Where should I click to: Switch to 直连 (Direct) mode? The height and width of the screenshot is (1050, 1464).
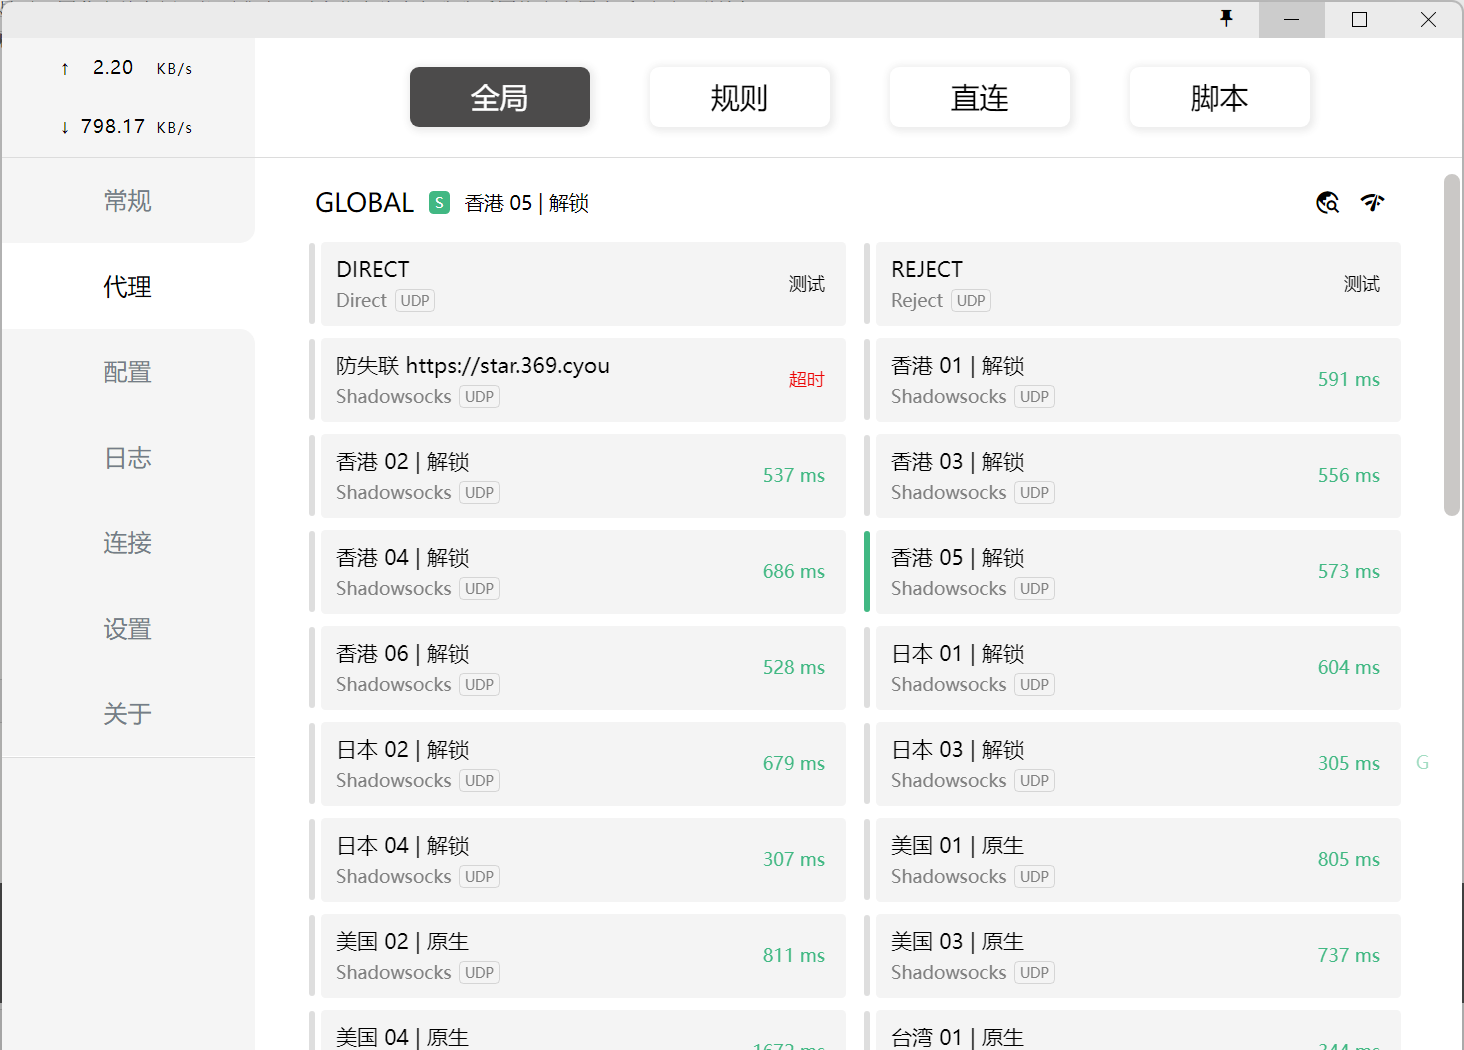(979, 97)
